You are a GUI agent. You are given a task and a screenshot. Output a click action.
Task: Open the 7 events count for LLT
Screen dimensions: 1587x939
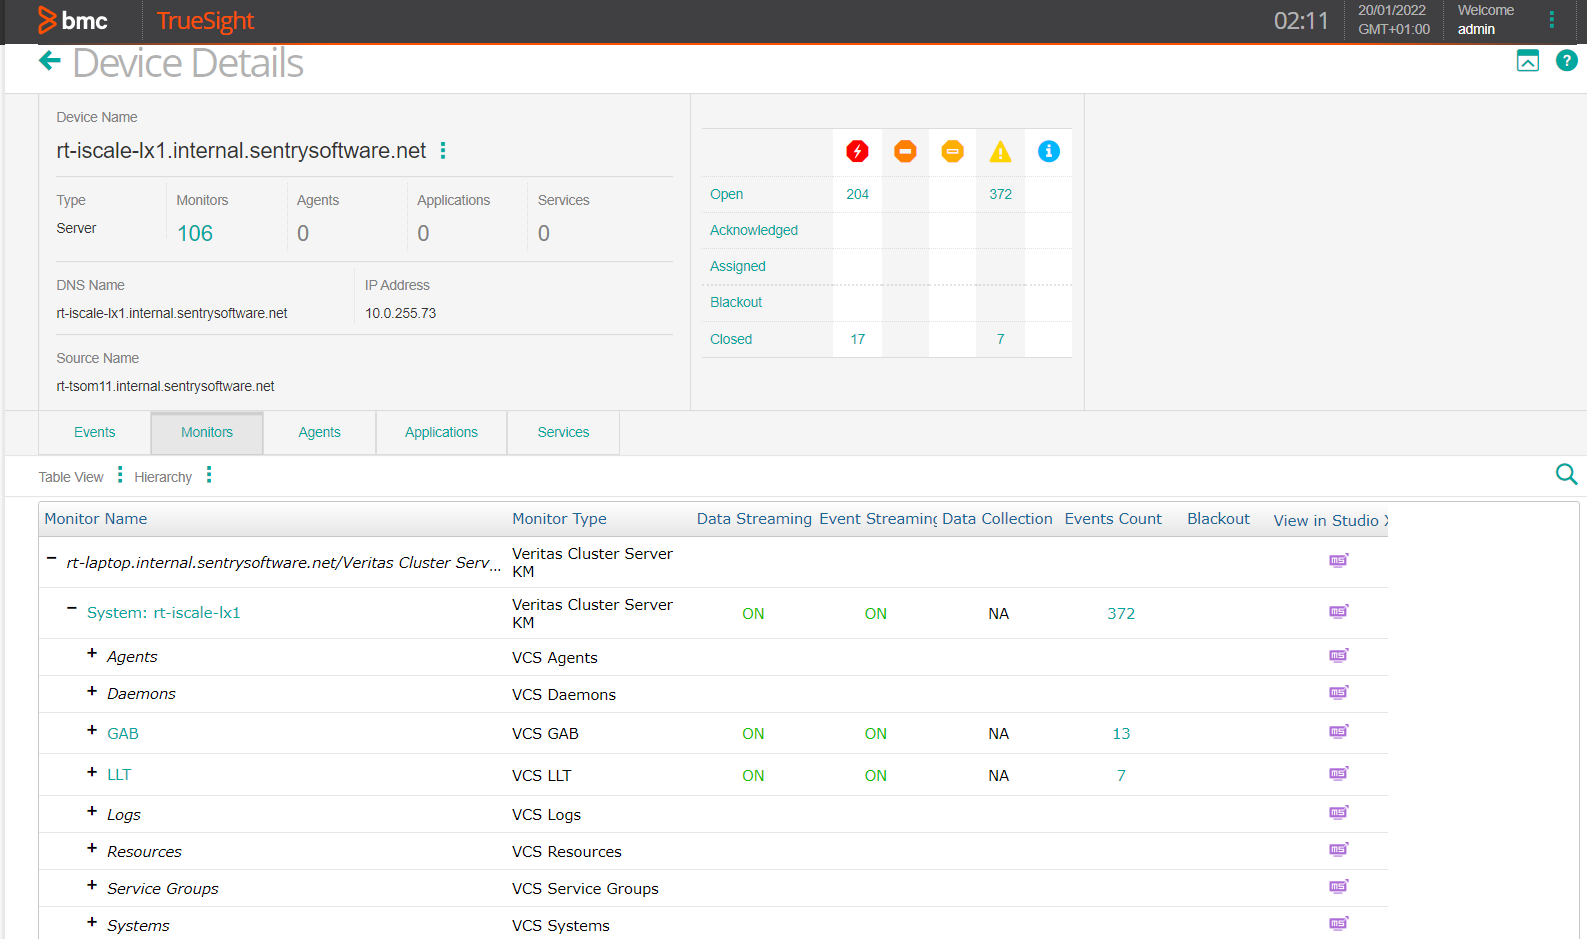[1121, 776]
